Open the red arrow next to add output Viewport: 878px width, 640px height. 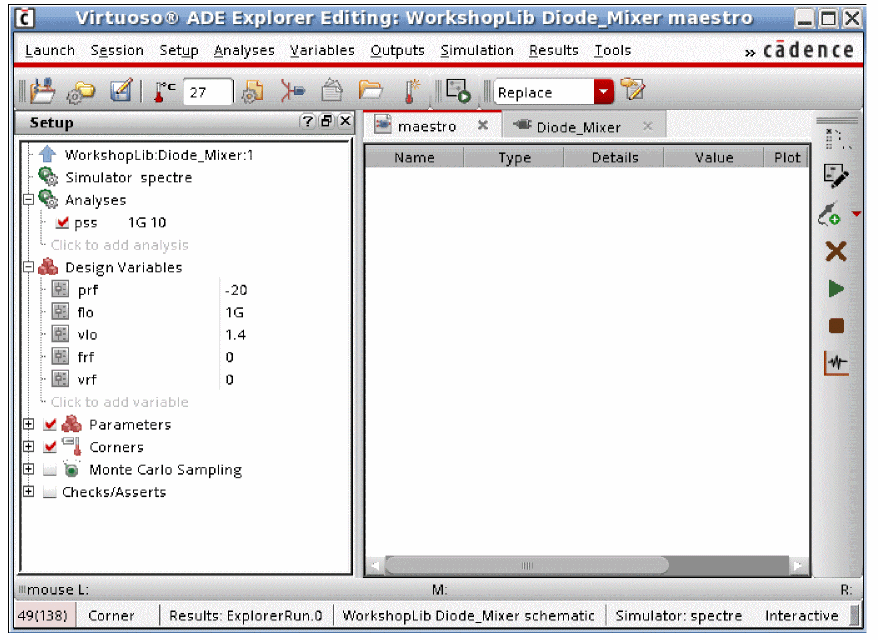tap(856, 214)
